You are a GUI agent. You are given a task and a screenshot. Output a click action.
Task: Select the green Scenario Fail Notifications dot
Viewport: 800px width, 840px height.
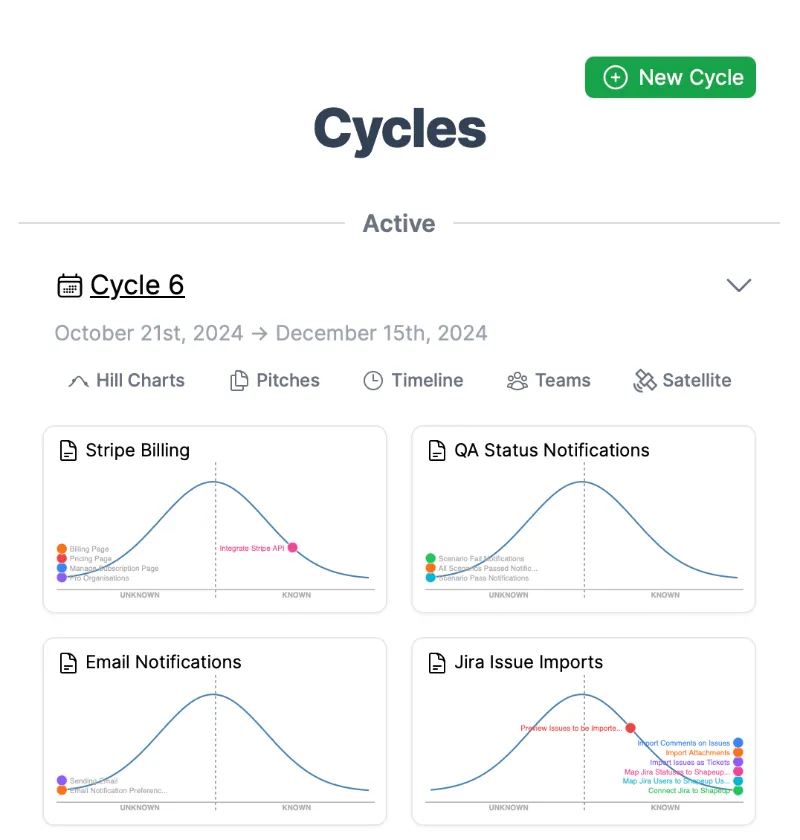coord(430,558)
